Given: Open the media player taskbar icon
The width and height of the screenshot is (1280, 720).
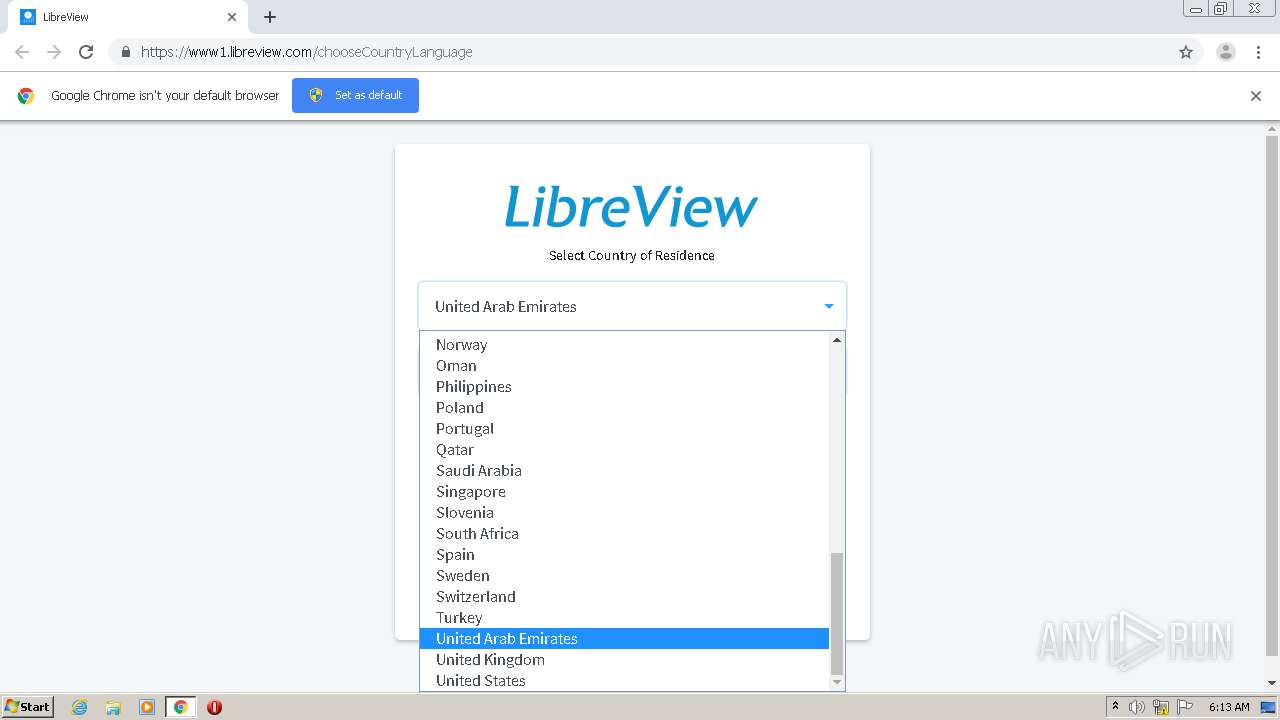Looking at the screenshot, I should [x=146, y=707].
